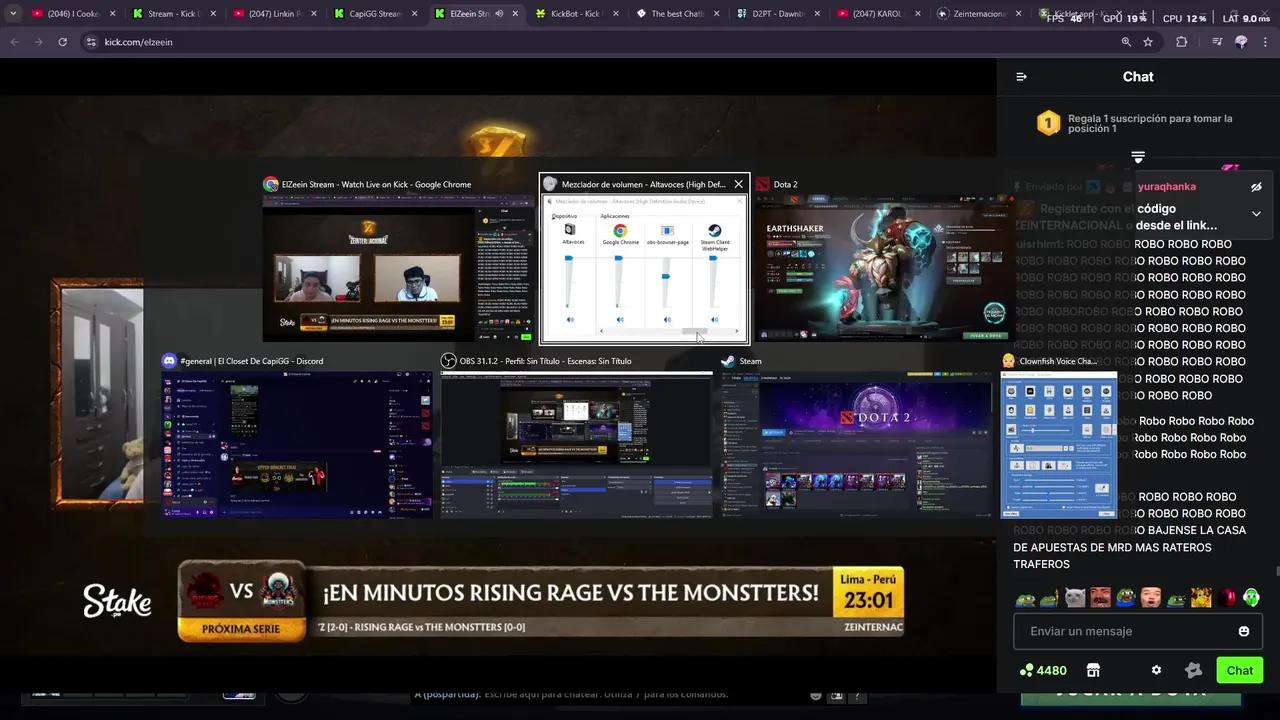Image resolution: width=1280 pixels, height=720 pixels.
Task: Click the Steam icon in the volume mixer
Action: pyautogui.click(x=715, y=231)
